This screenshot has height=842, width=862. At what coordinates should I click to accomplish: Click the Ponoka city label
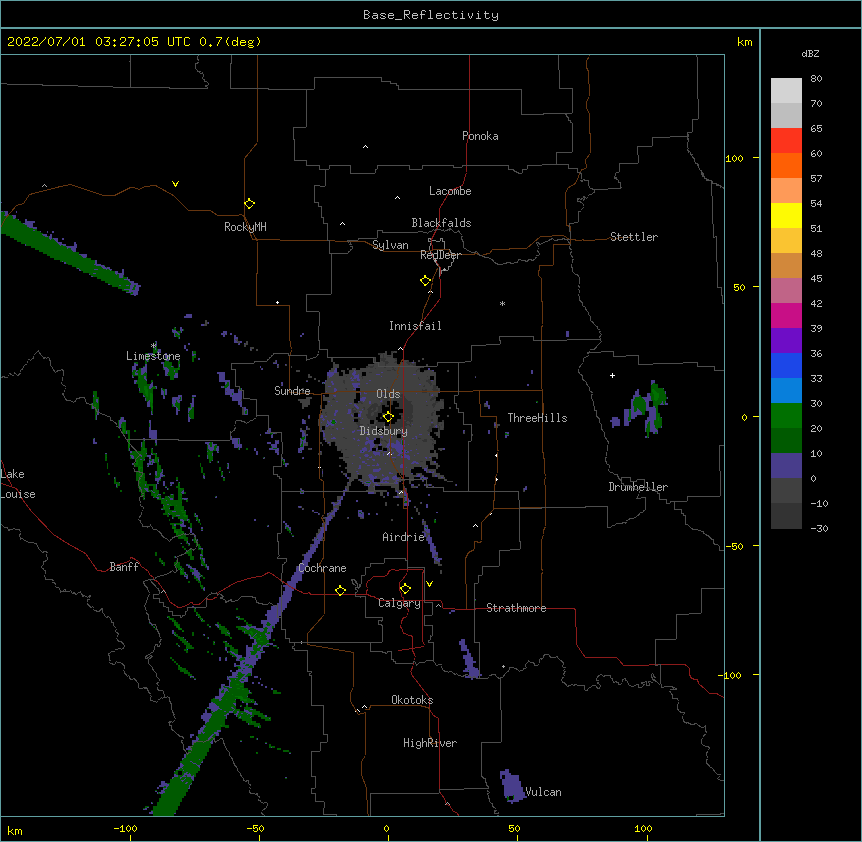[x=480, y=136]
